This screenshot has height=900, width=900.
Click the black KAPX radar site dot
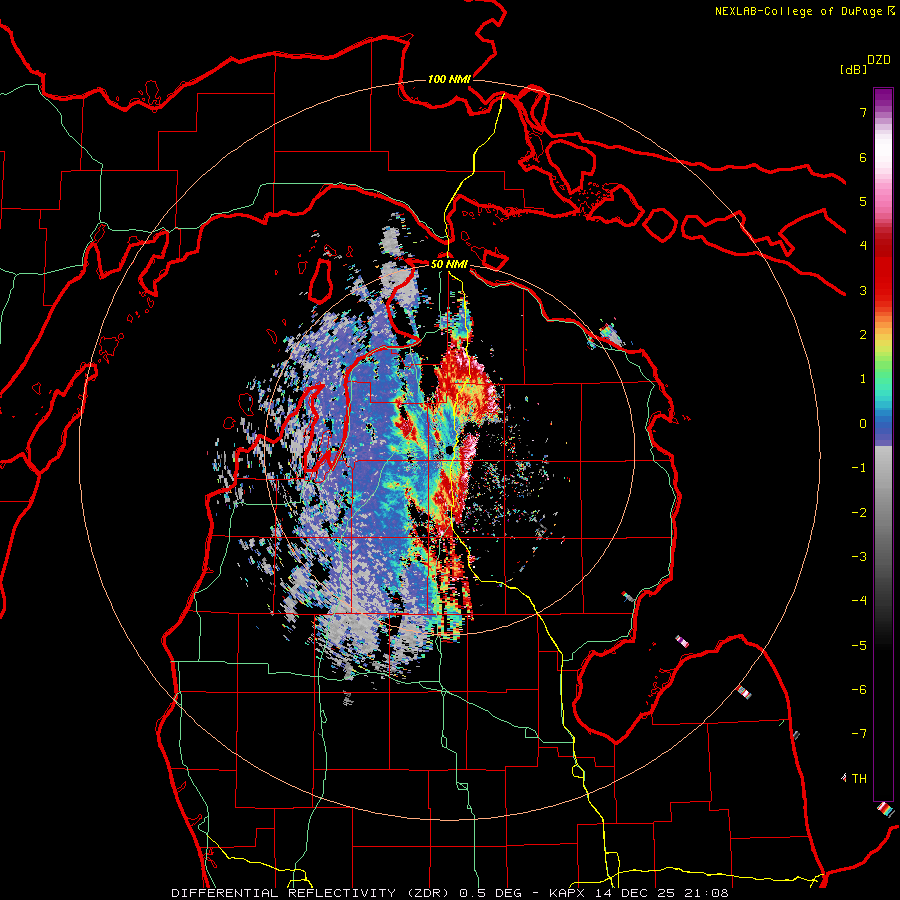pyautogui.click(x=449, y=451)
